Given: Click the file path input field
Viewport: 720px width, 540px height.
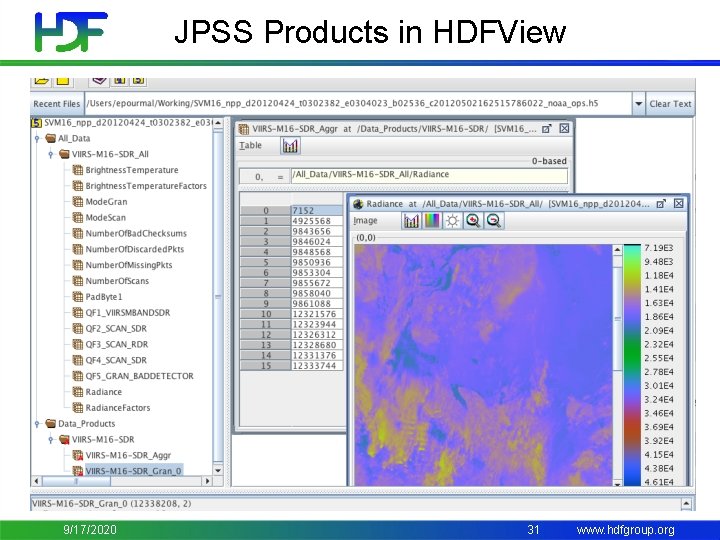Looking at the screenshot, I should pyautogui.click(x=358, y=104).
